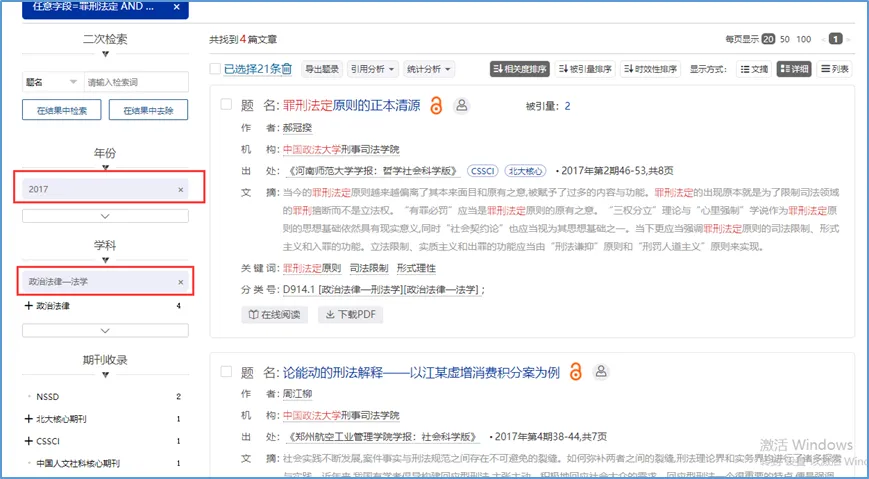This screenshot has width=869, height=479.
Task: Remove the 2017 year filter
Action: [180, 190]
